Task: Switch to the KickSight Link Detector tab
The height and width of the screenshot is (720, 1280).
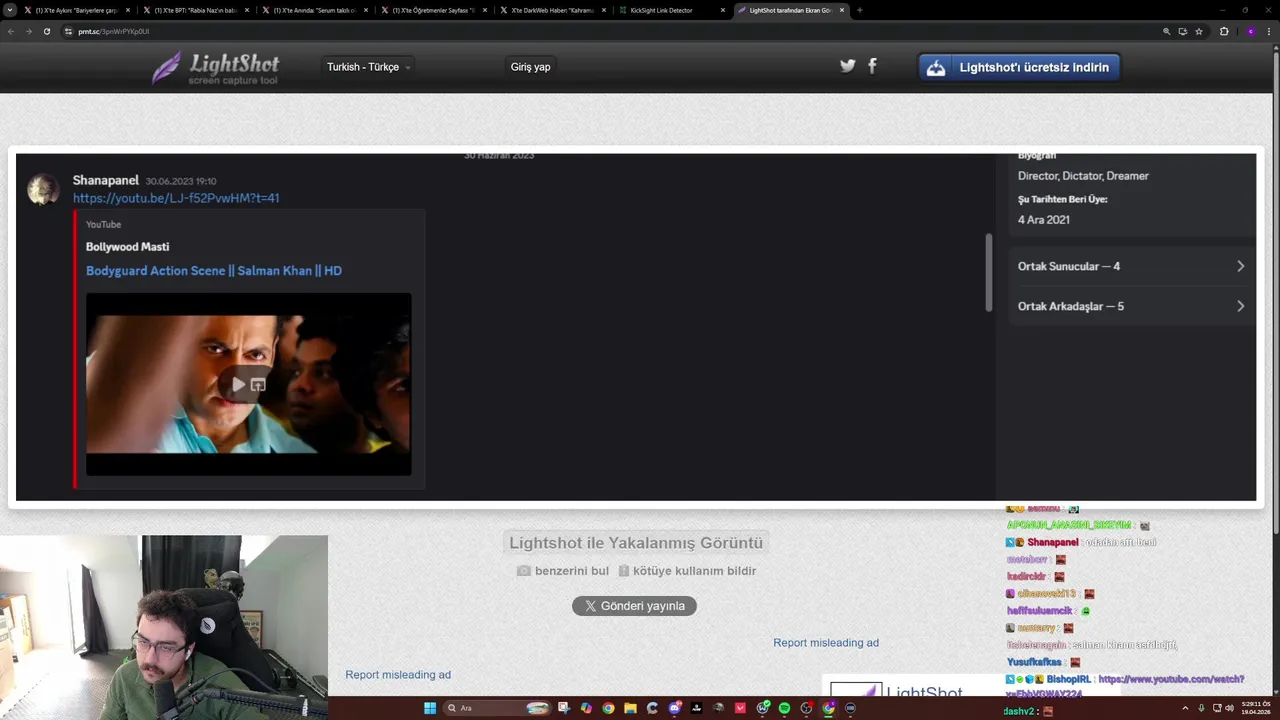Action: [671, 10]
